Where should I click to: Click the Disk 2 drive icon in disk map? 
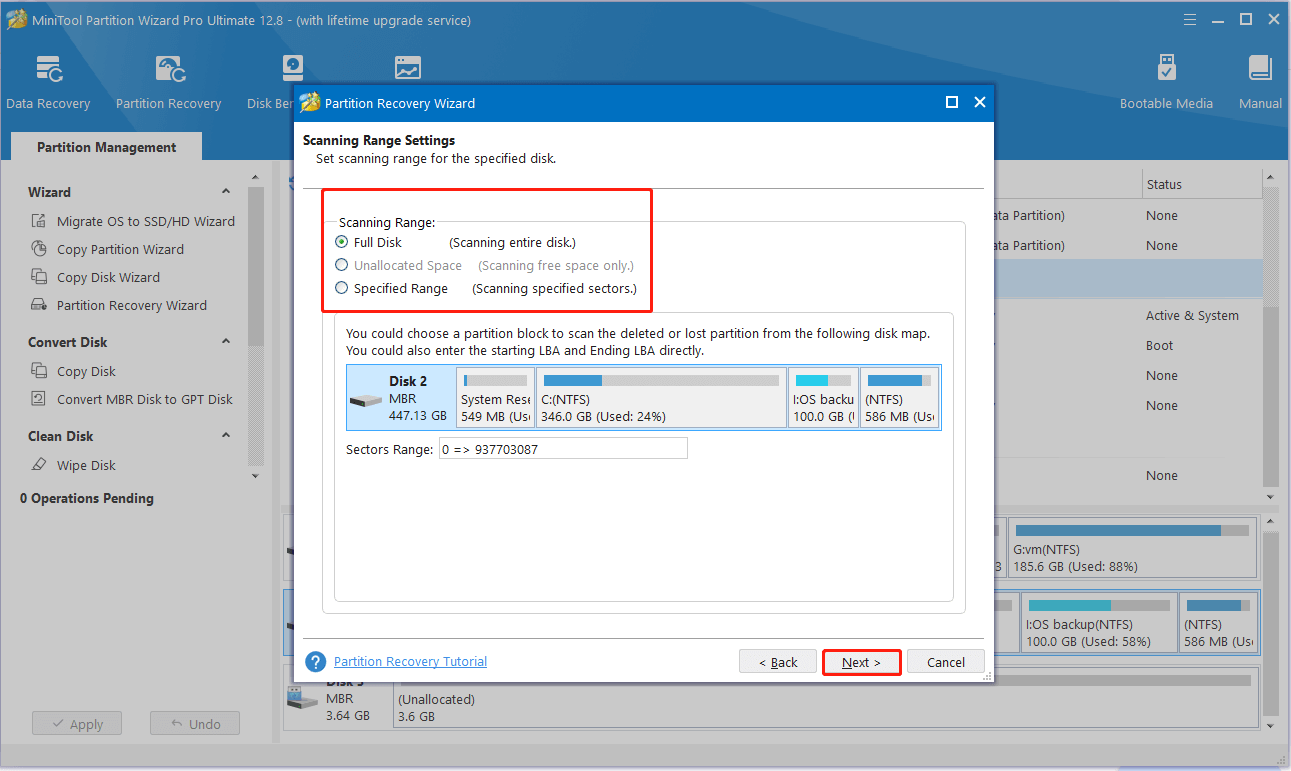pos(365,399)
